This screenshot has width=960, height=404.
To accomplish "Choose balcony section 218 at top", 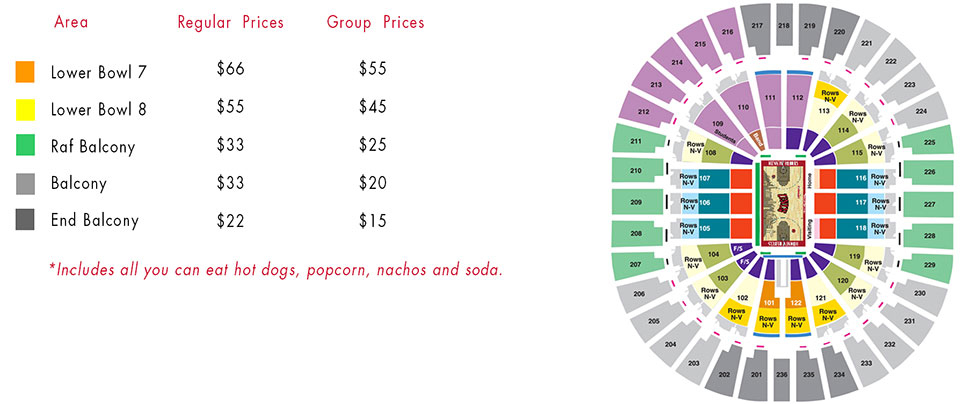I will [x=784, y=24].
